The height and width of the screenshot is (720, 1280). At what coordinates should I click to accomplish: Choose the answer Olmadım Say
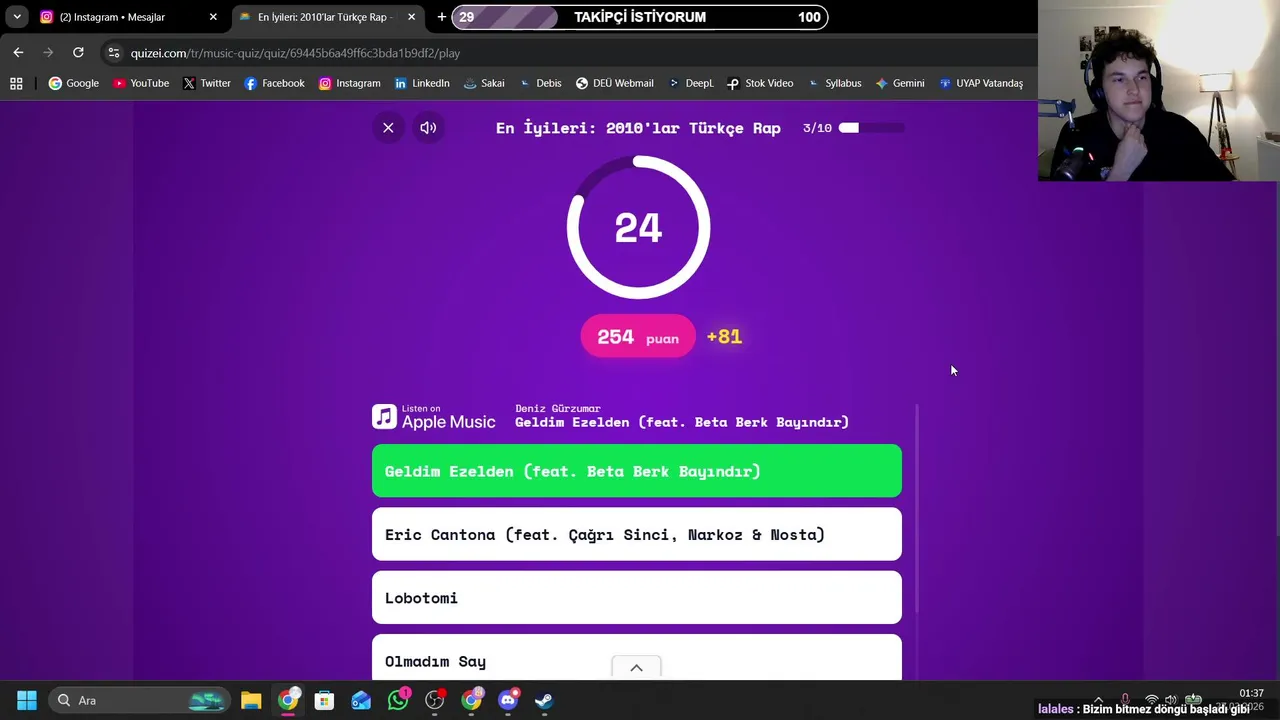(x=637, y=658)
